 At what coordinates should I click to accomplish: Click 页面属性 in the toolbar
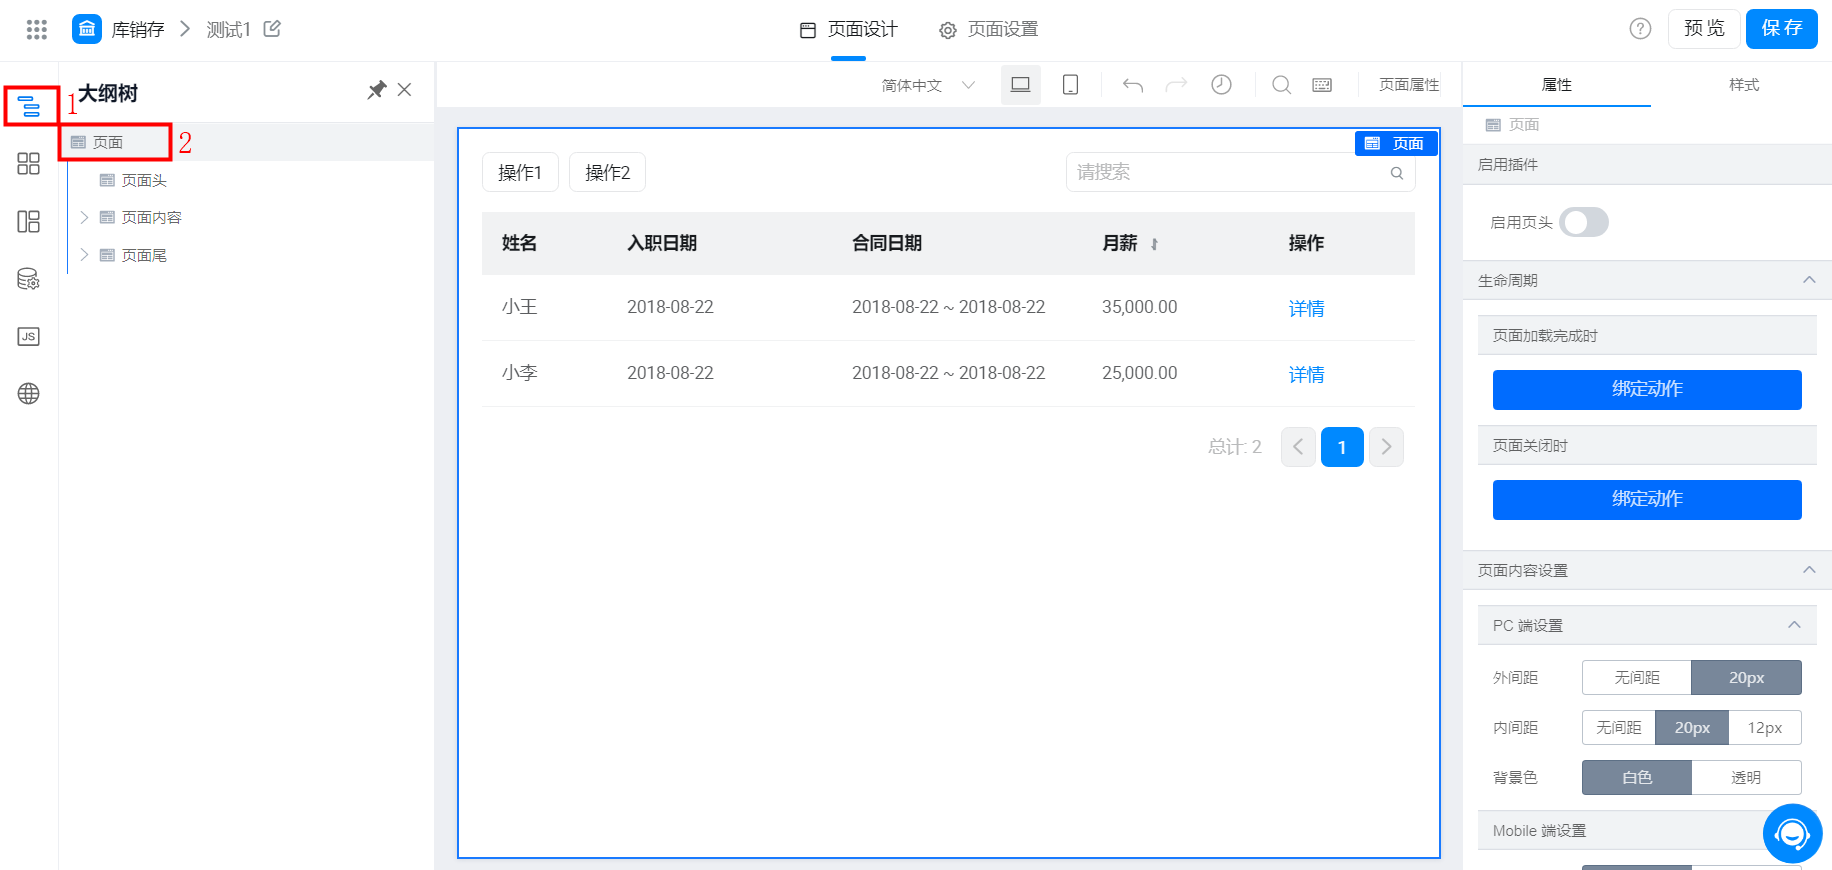pos(1409,85)
